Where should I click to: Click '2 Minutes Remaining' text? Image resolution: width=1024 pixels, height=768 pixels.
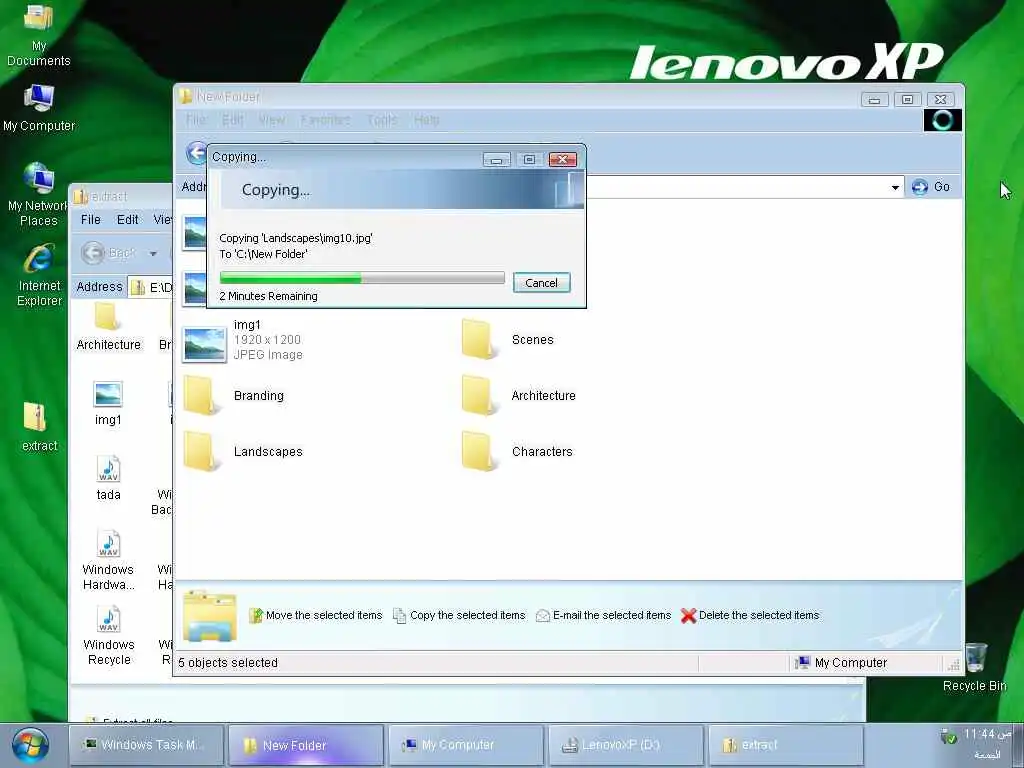[x=268, y=296]
